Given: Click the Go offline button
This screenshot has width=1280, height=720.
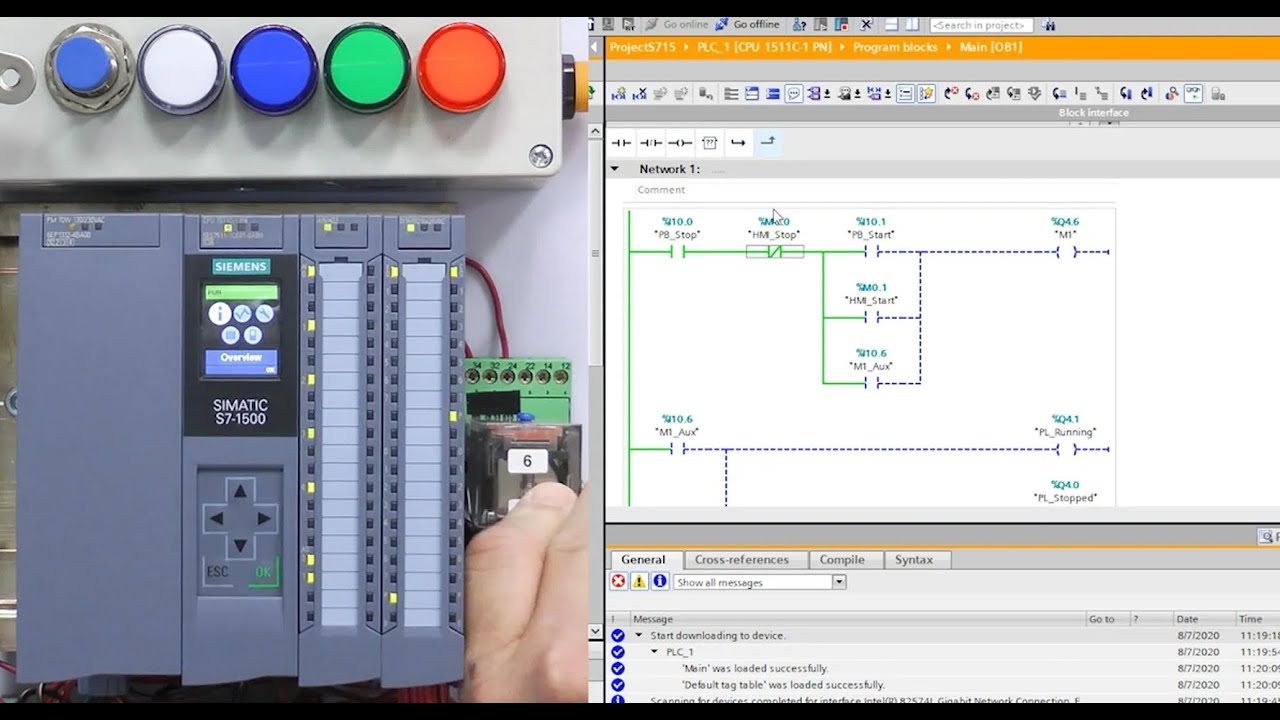Looking at the screenshot, I should coord(748,25).
